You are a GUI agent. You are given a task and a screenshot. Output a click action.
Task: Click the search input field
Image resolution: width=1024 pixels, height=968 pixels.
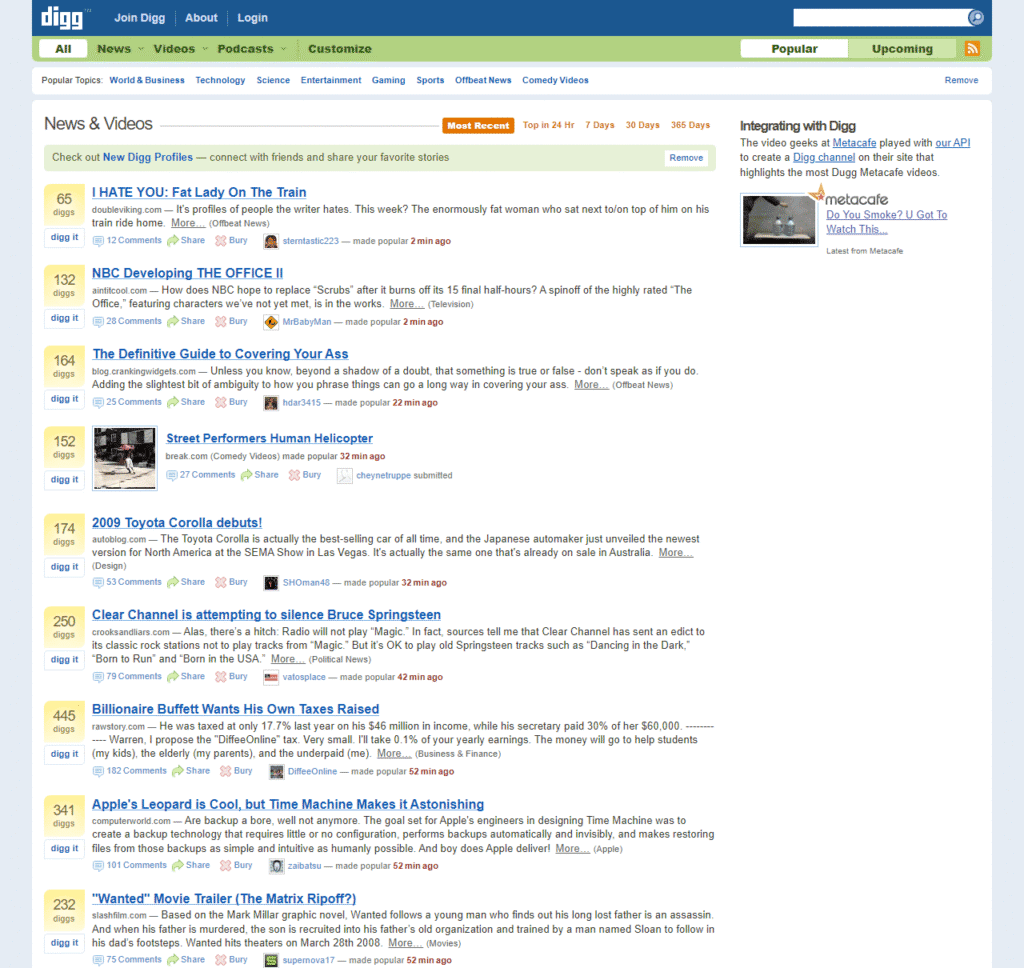[x=880, y=18]
